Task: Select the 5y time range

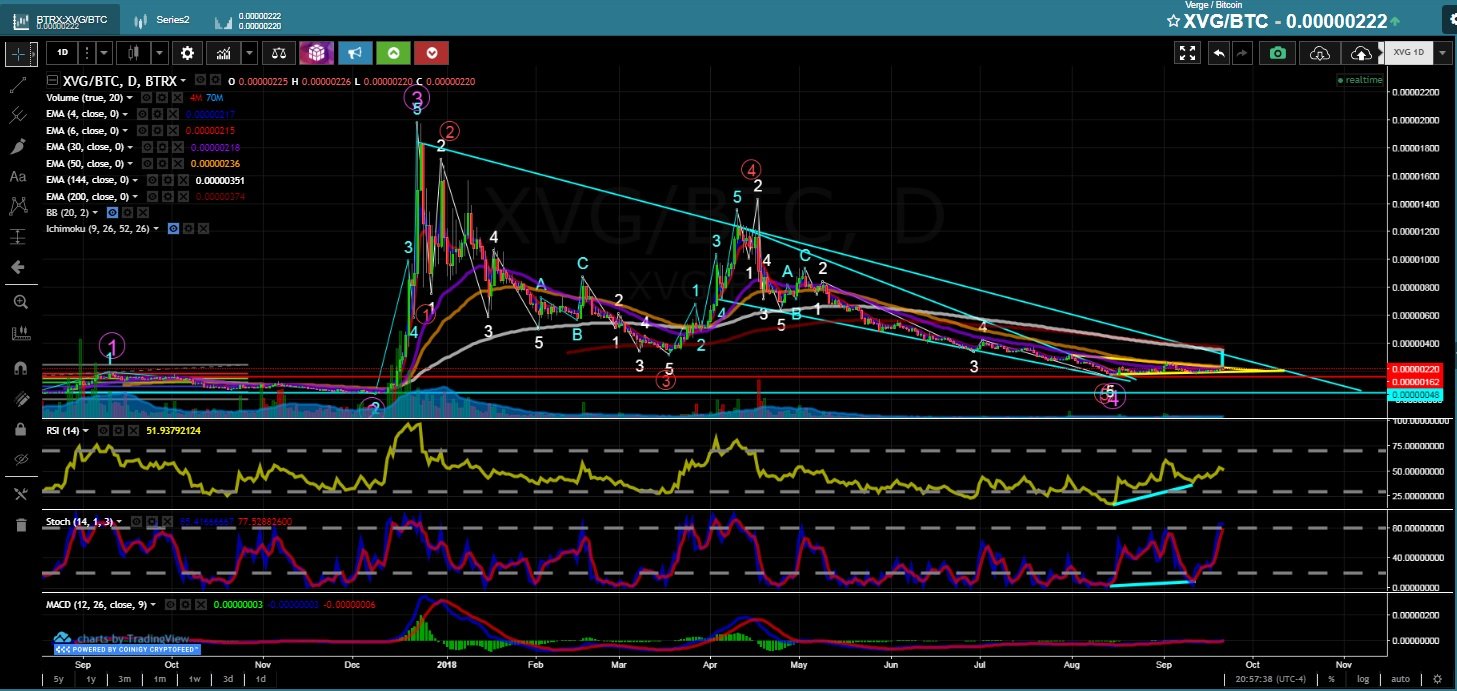Action: 59,679
